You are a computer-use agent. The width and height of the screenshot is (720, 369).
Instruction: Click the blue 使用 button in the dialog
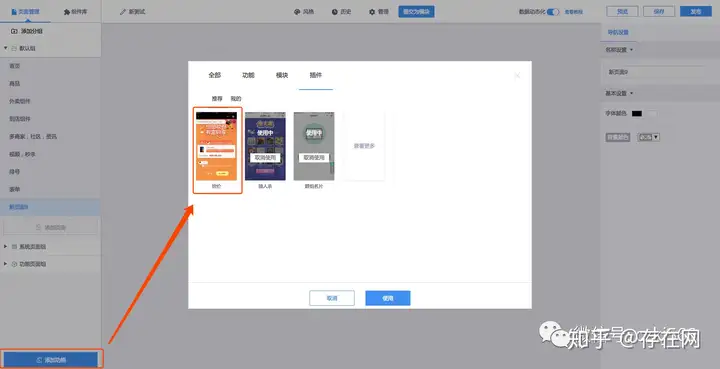click(388, 298)
